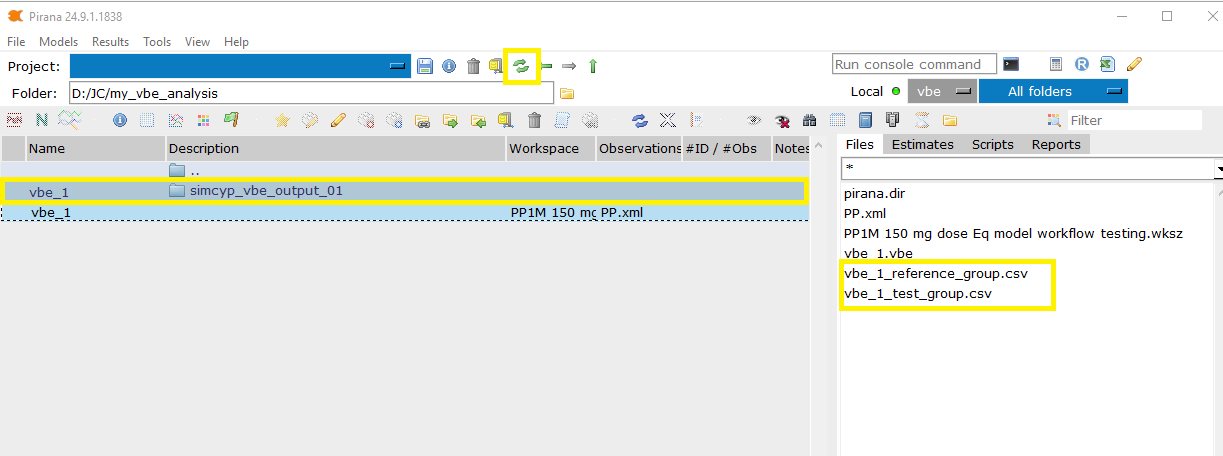Switch to the Scripts tab

[x=992, y=144]
